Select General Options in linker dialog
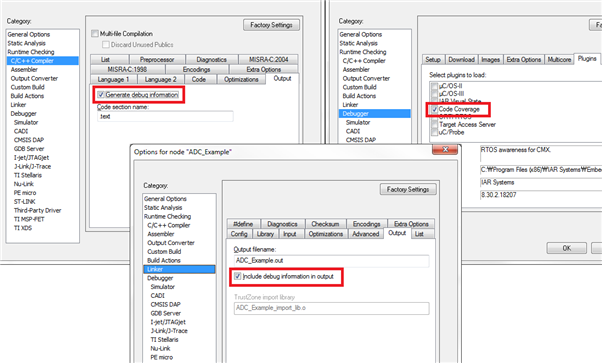The height and width of the screenshot is (363, 602). 165,199
